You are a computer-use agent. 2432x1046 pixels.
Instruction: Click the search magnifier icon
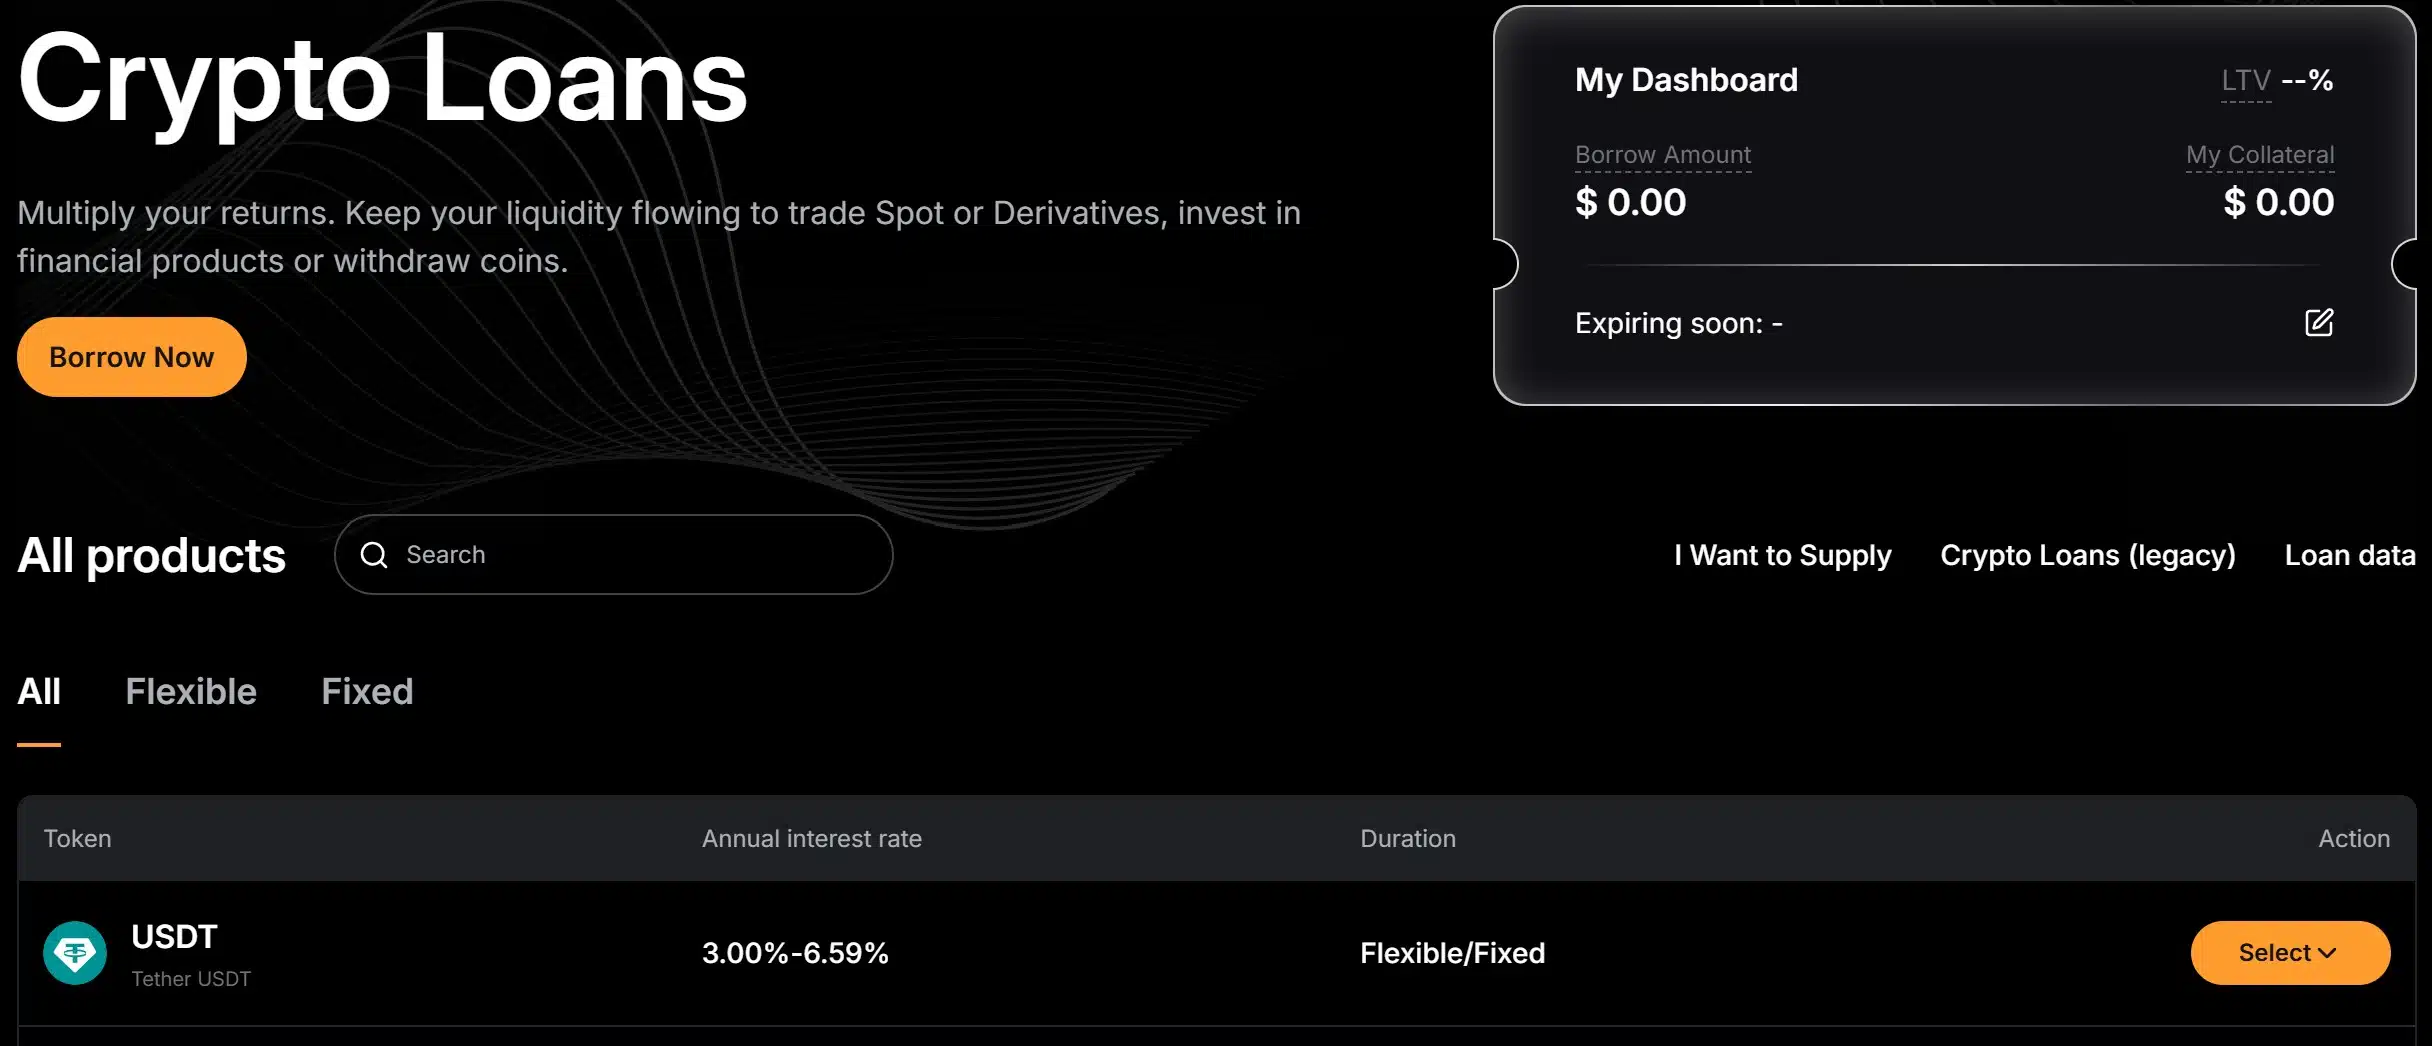pos(376,554)
